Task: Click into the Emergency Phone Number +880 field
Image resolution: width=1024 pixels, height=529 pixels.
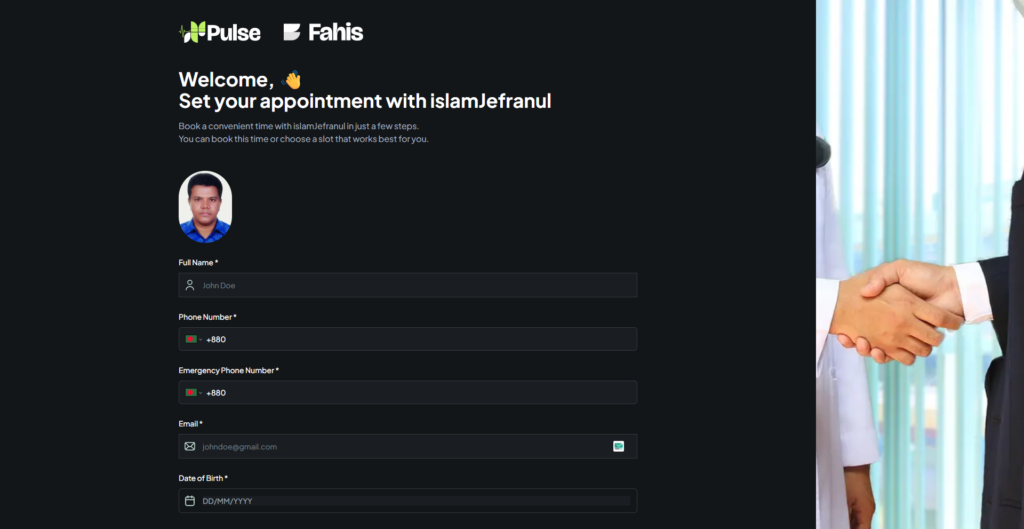Action: click(x=420, y=392)
